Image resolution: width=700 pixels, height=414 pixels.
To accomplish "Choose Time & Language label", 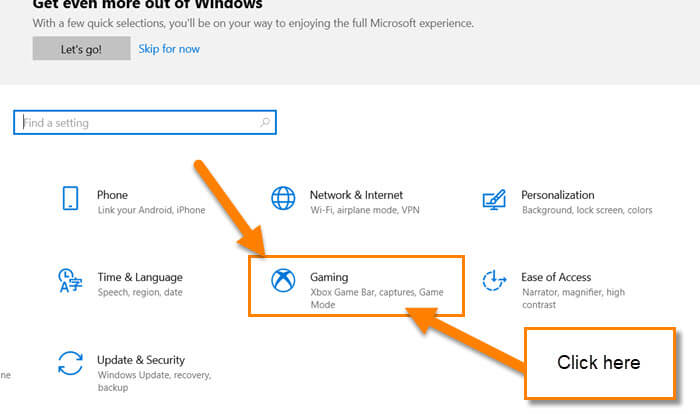I will coord(140,277).
